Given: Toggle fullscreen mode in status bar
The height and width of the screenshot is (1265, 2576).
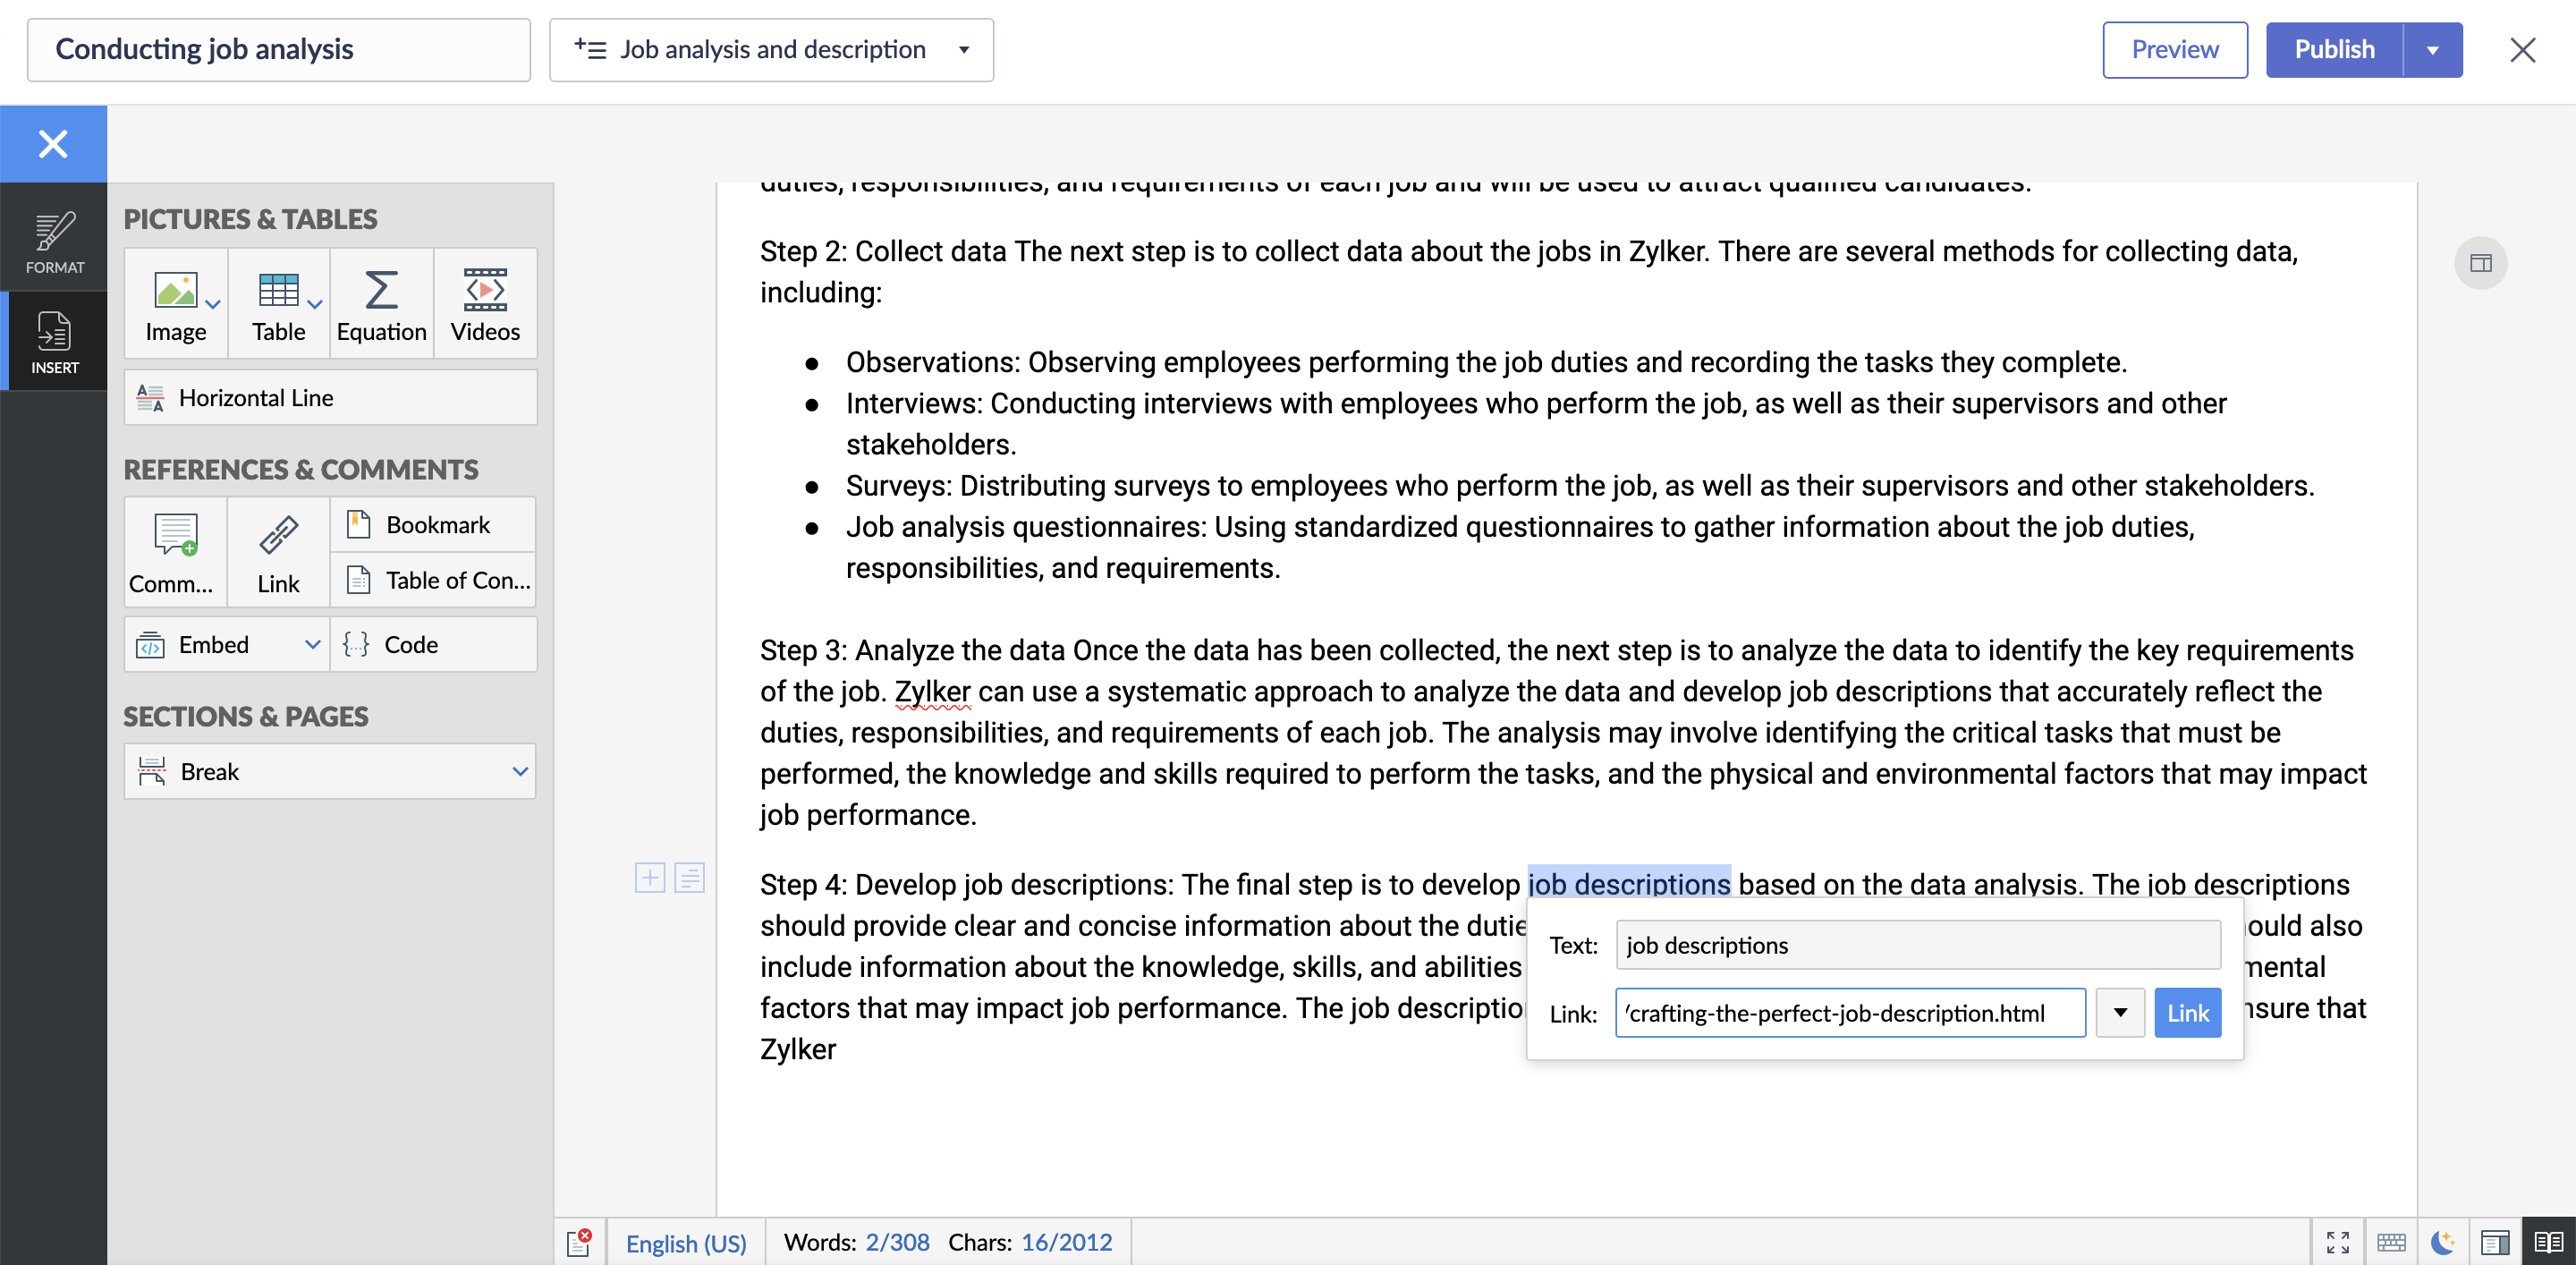Looking at the screenshot, I should [x=2337, y=1242].
